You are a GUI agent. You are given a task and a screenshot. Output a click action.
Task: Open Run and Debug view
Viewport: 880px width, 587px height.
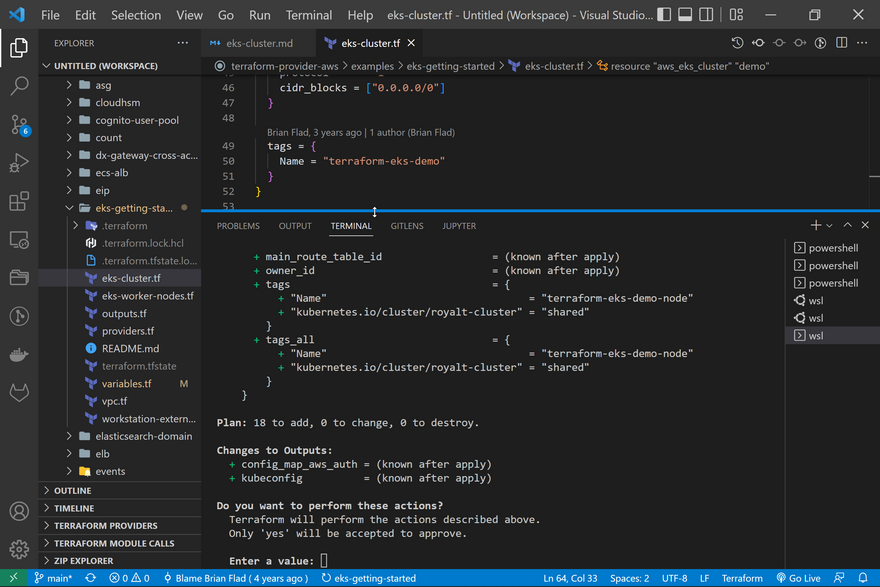click(x=19, y=163)
